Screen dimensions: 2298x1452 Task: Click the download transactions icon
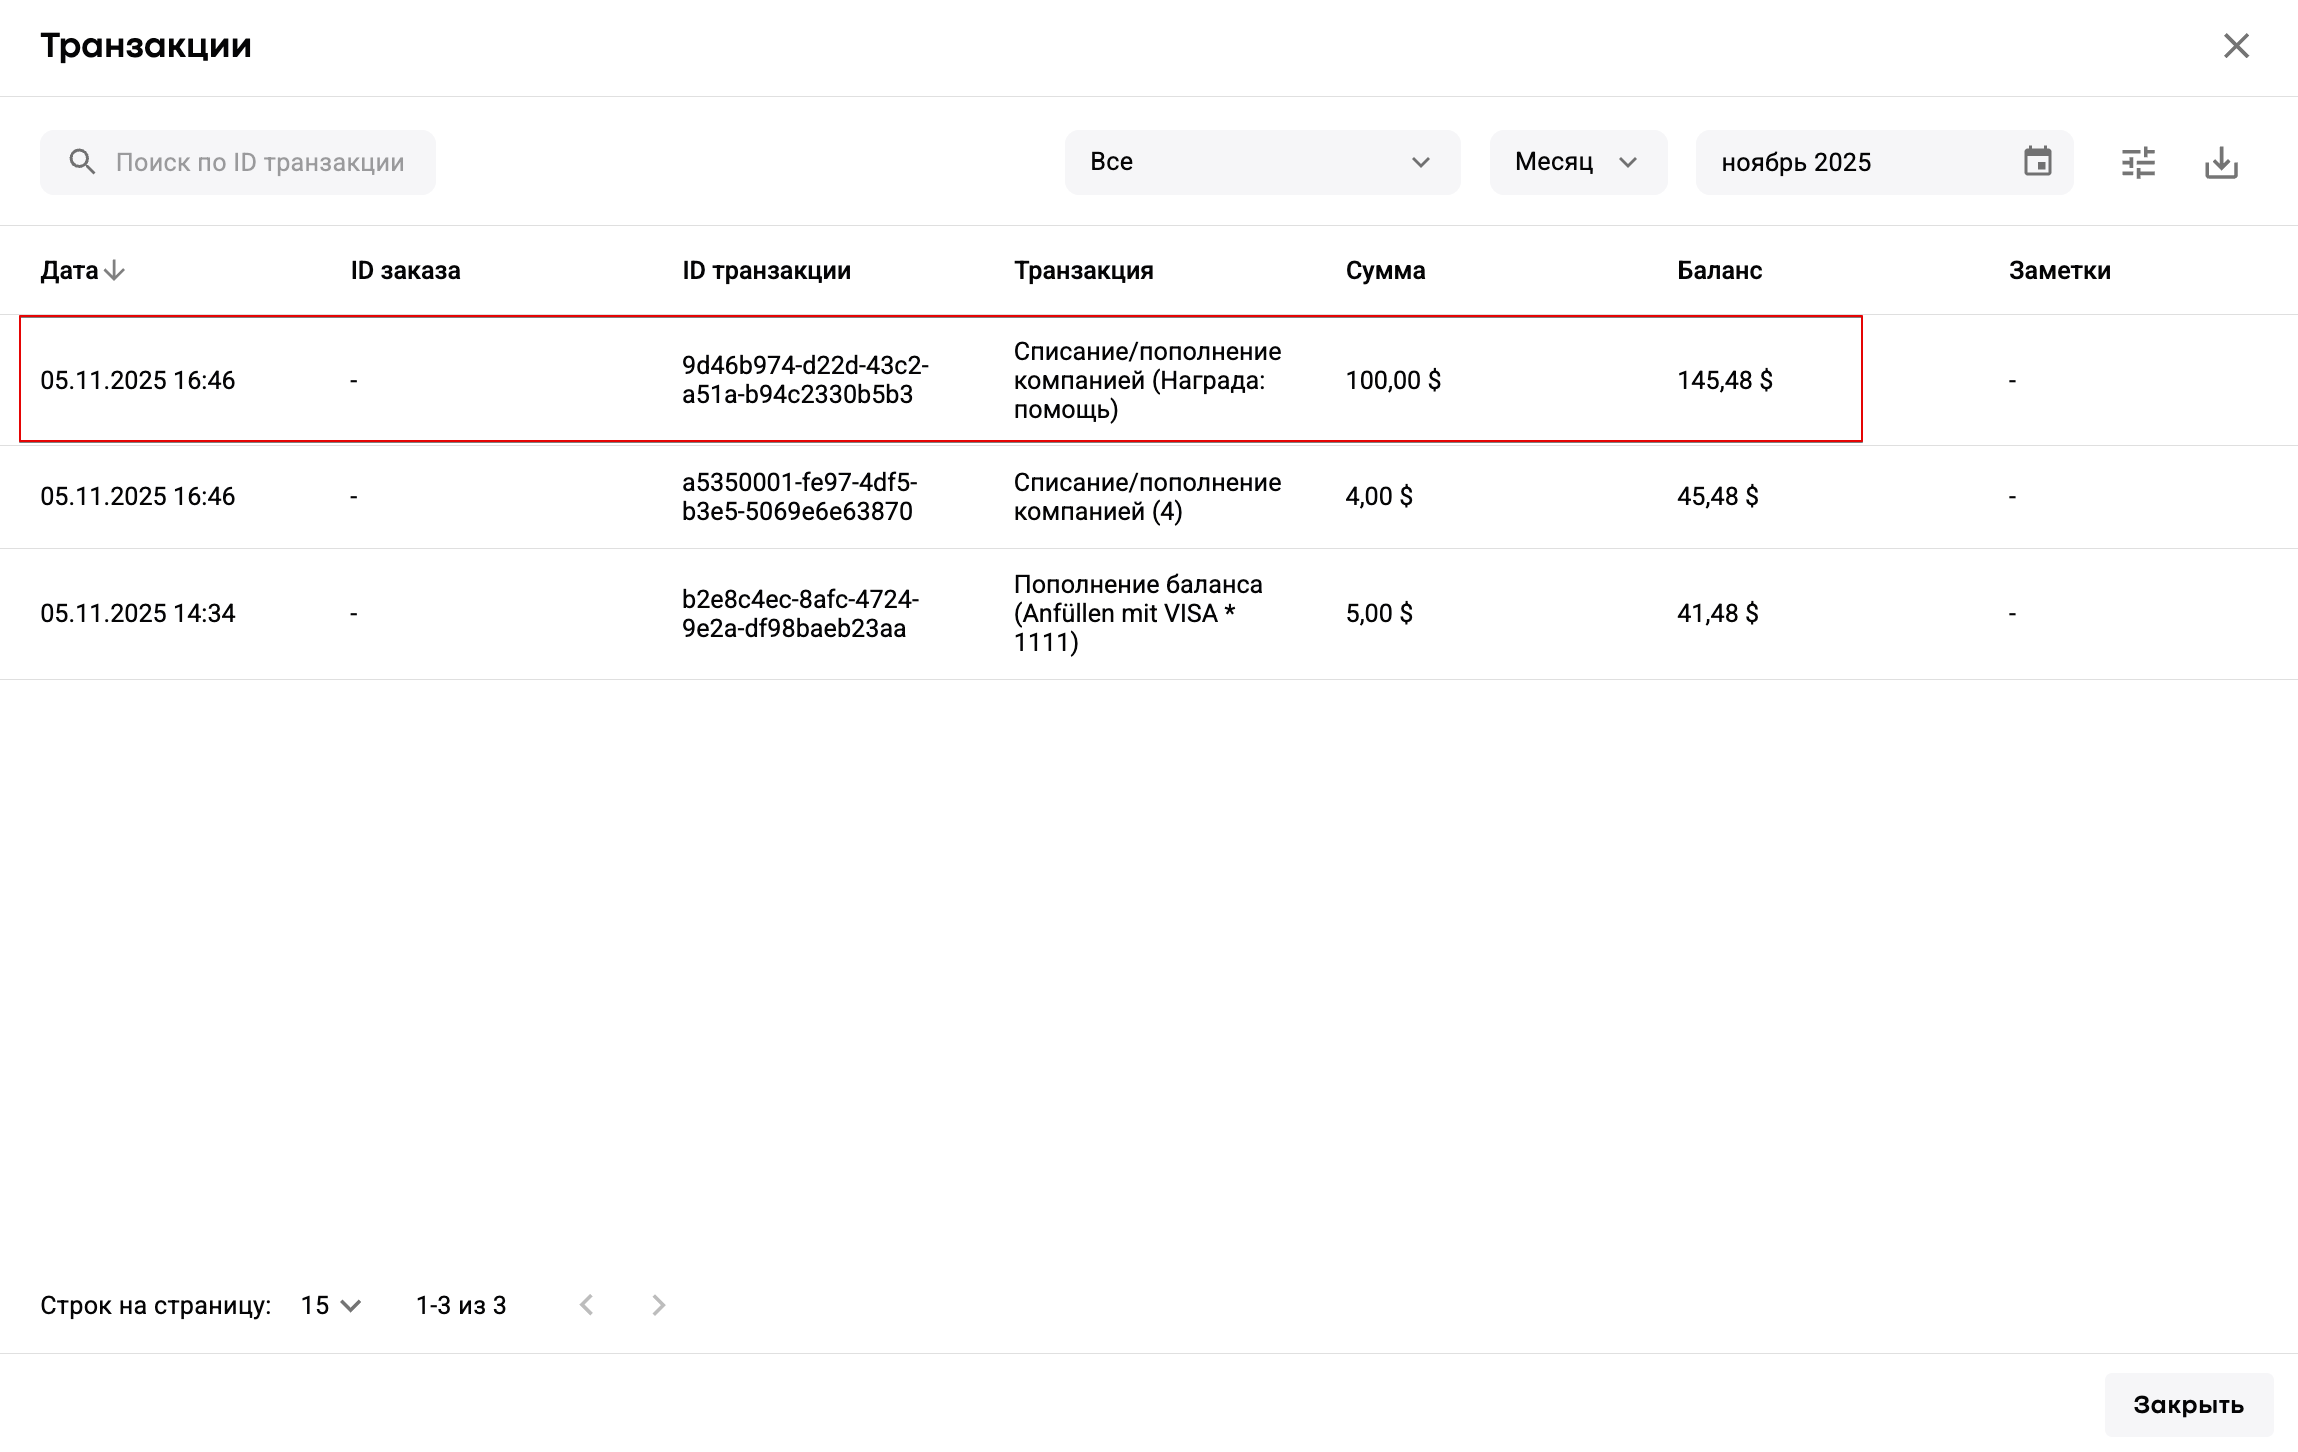(x=2221, y=162)
